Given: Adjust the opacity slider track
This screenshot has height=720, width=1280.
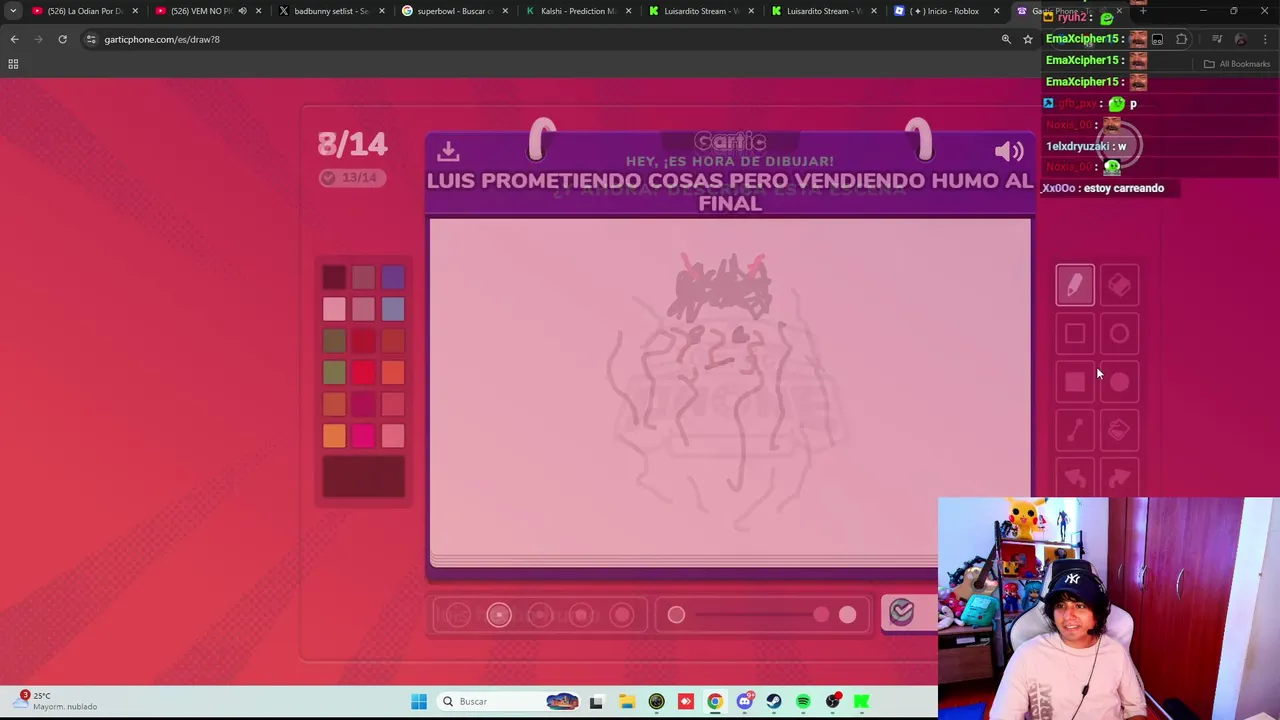Looking at the screenshot, I should 762,615.
